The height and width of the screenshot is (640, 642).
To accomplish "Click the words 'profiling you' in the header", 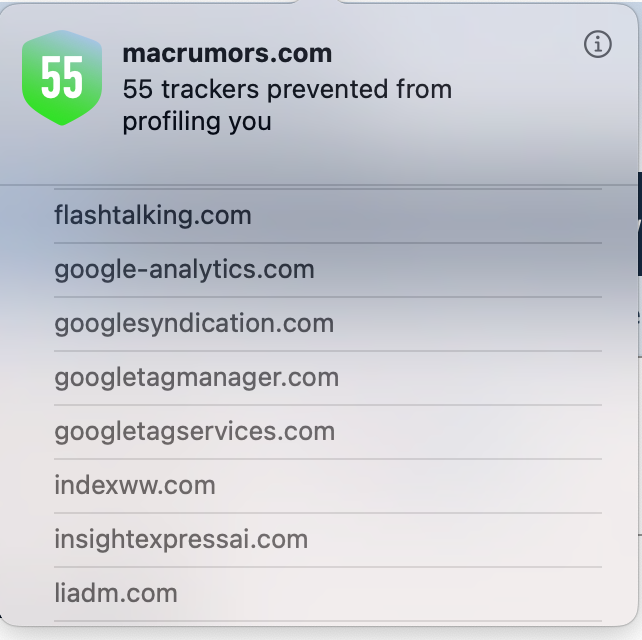I will (197, 122).
